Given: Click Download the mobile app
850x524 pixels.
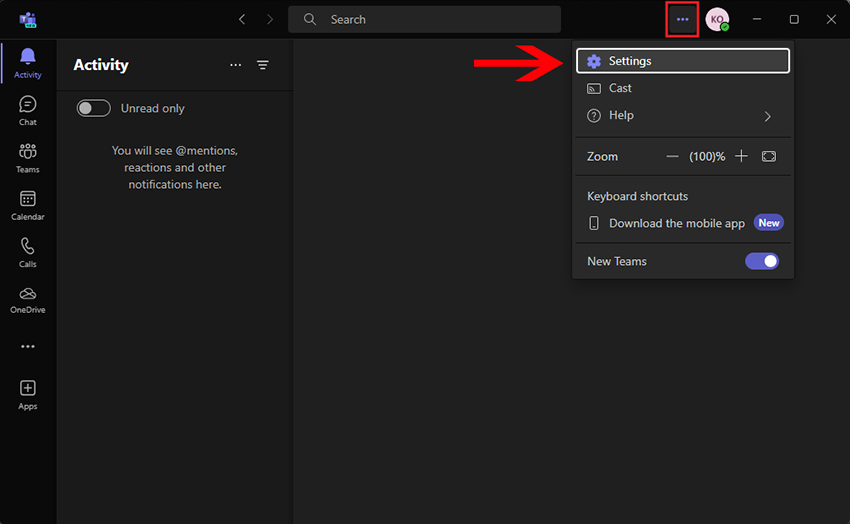Looking at the screenshot, I should tap(676, 223).
